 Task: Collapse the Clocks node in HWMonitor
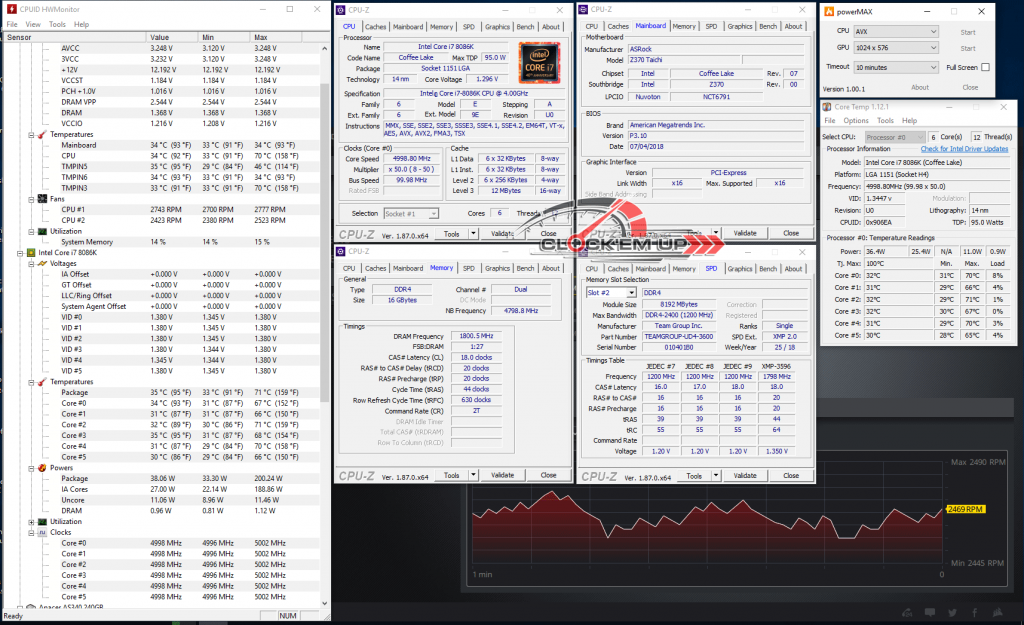coord(31,533)
